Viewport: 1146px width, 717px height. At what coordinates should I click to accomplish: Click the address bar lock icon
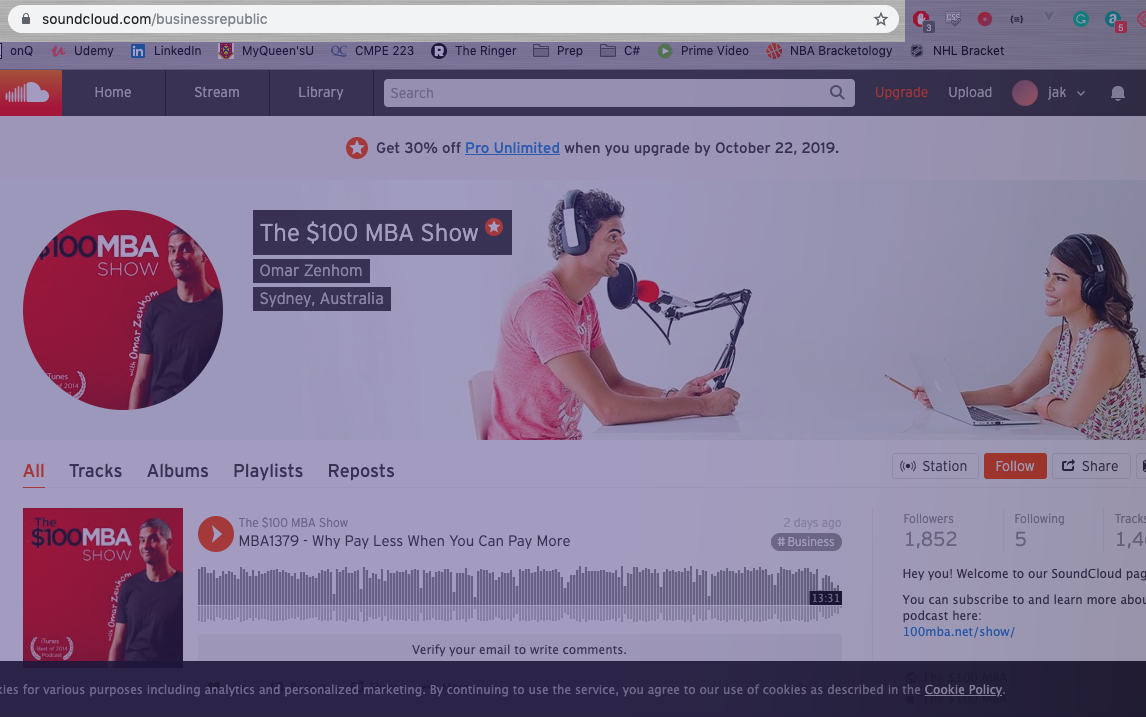coord(26,19)
